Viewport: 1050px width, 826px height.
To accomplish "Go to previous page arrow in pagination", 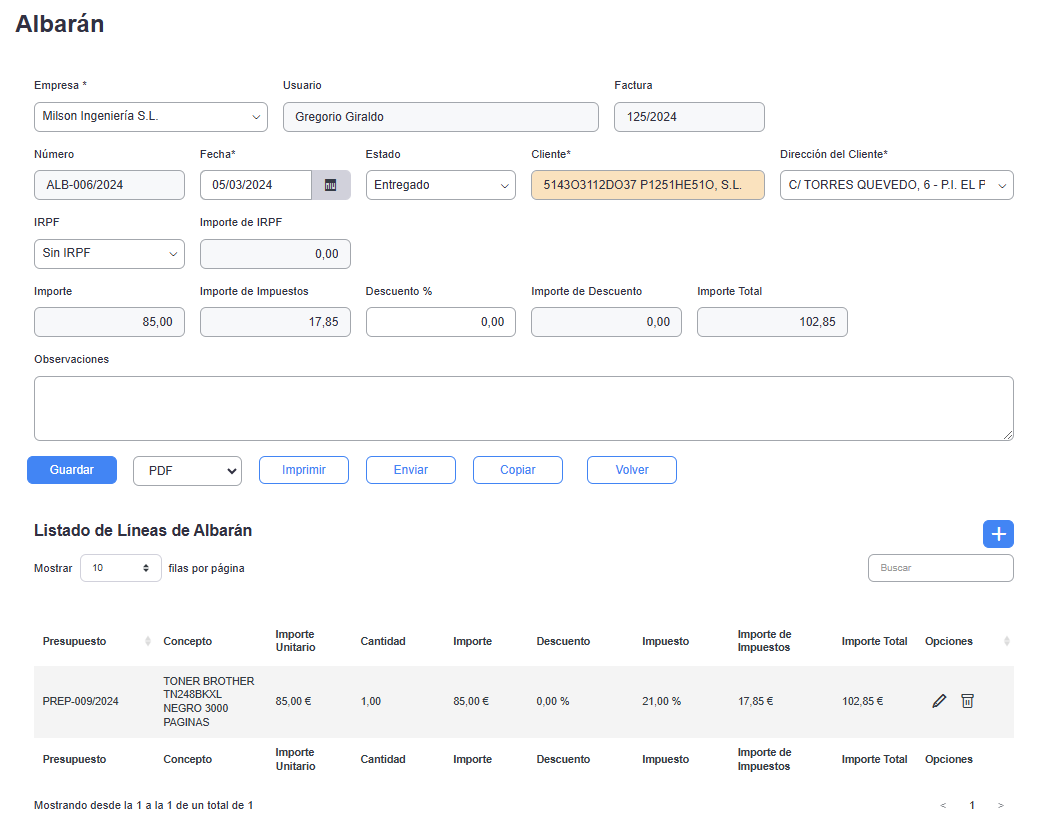I will [943, 805].
